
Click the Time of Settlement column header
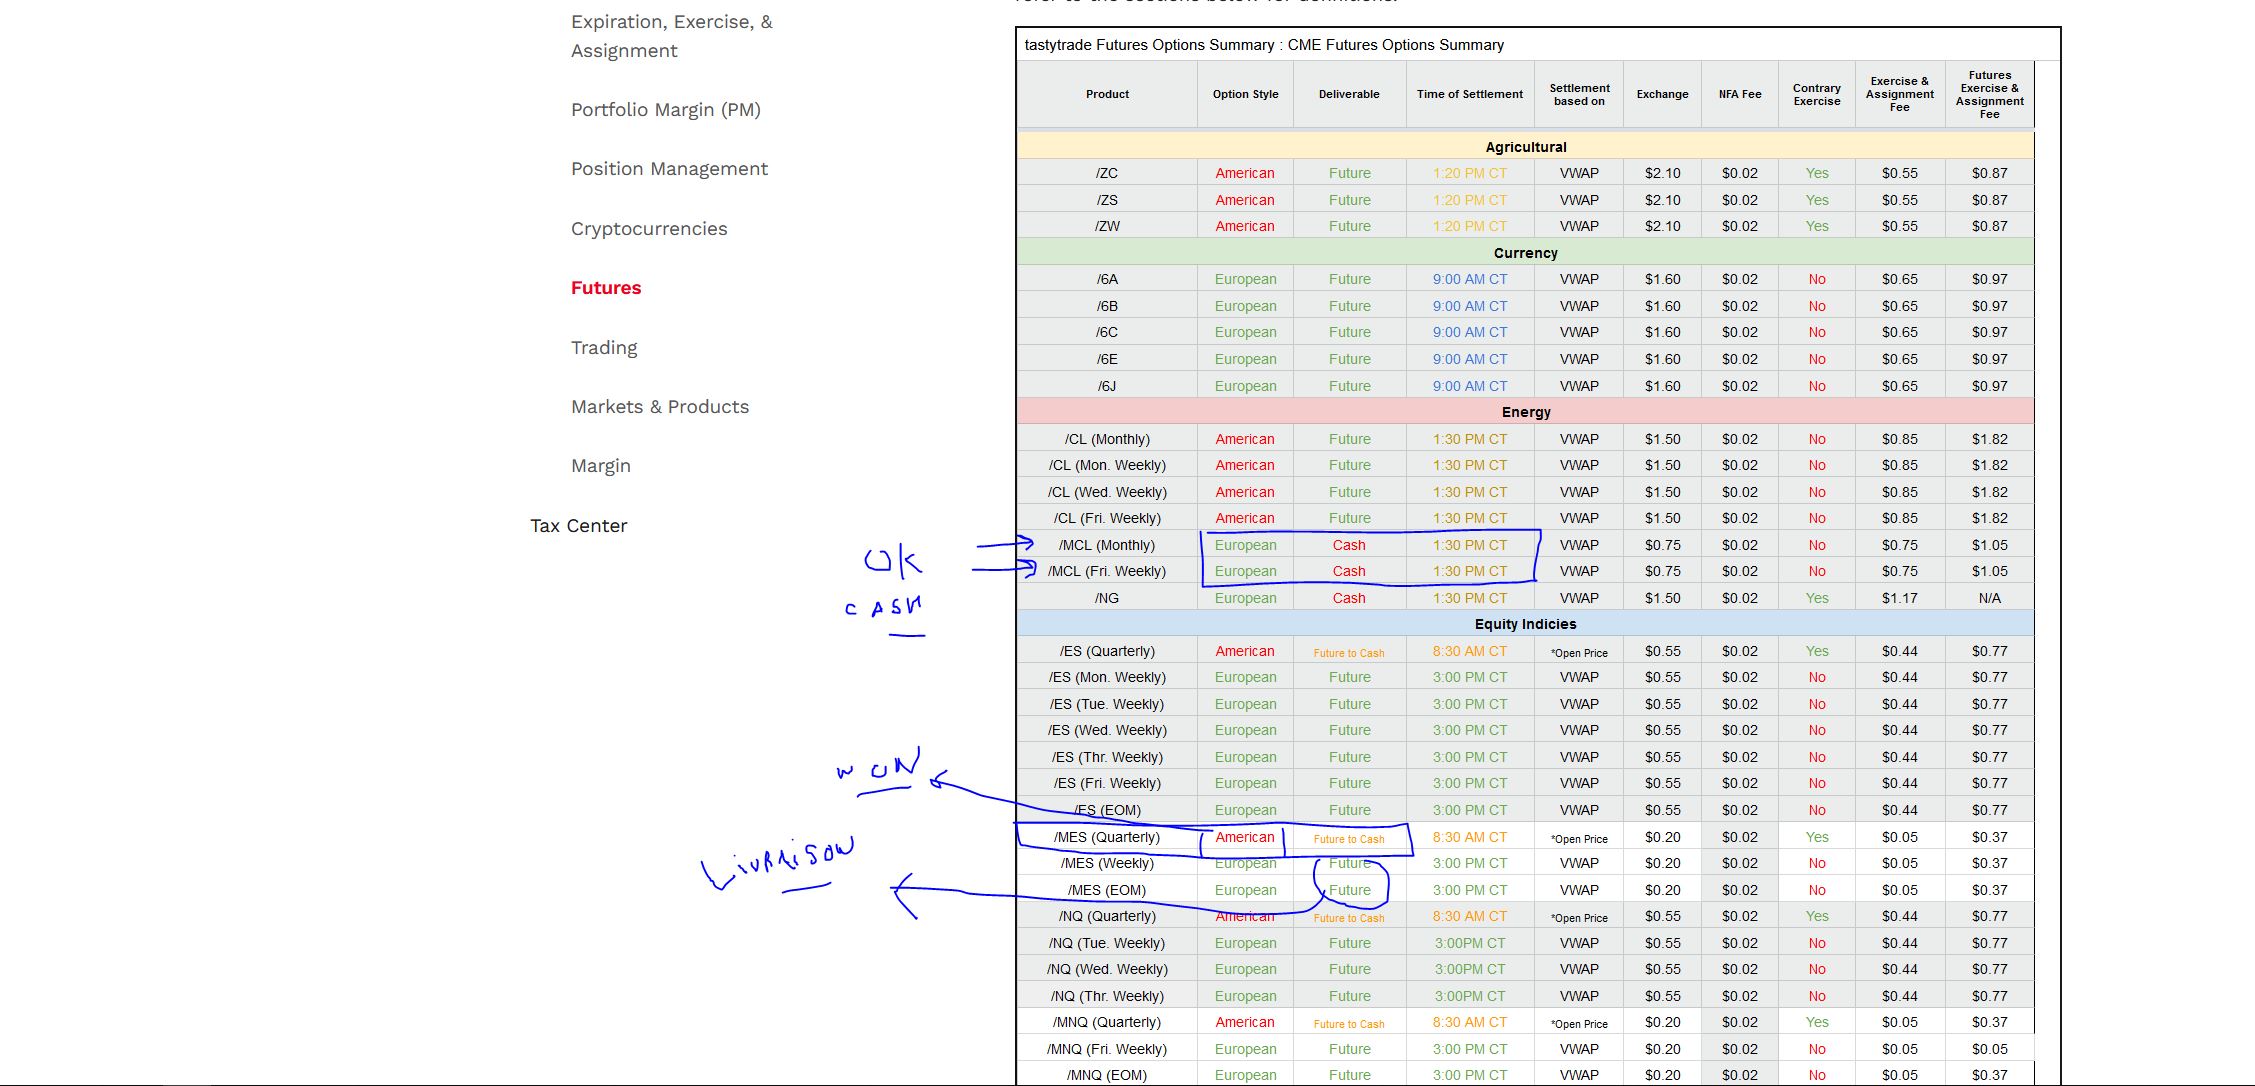tap(1469, 94)
